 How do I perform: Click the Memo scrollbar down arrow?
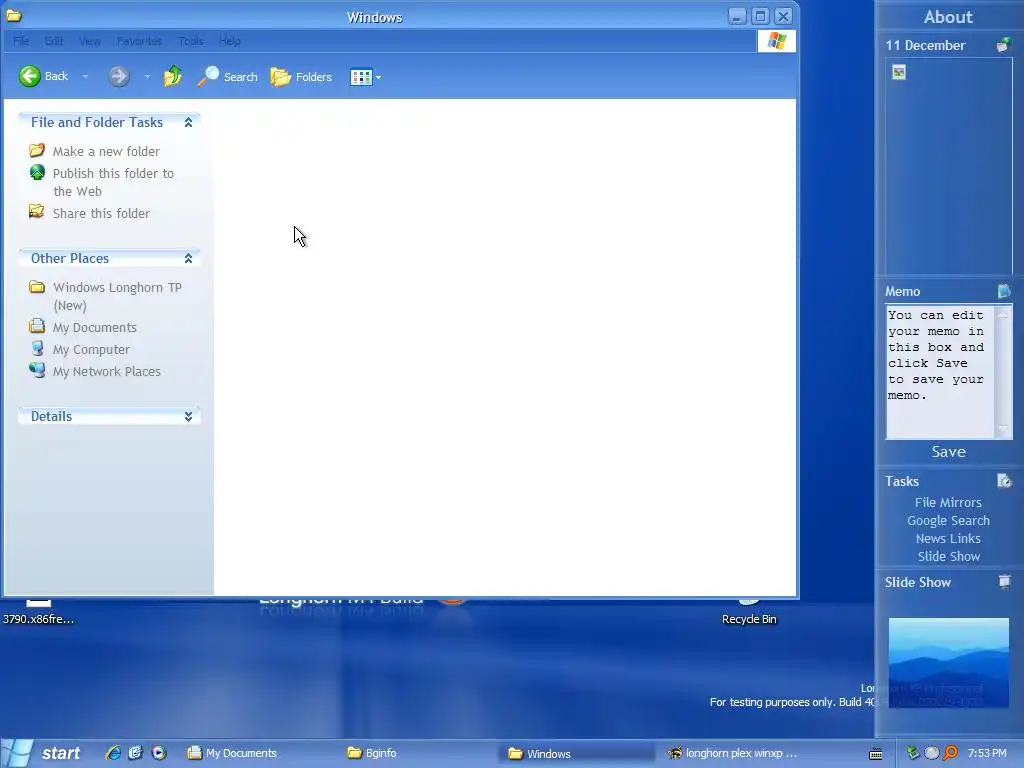pyautogui.click(x=1003, y=430)
